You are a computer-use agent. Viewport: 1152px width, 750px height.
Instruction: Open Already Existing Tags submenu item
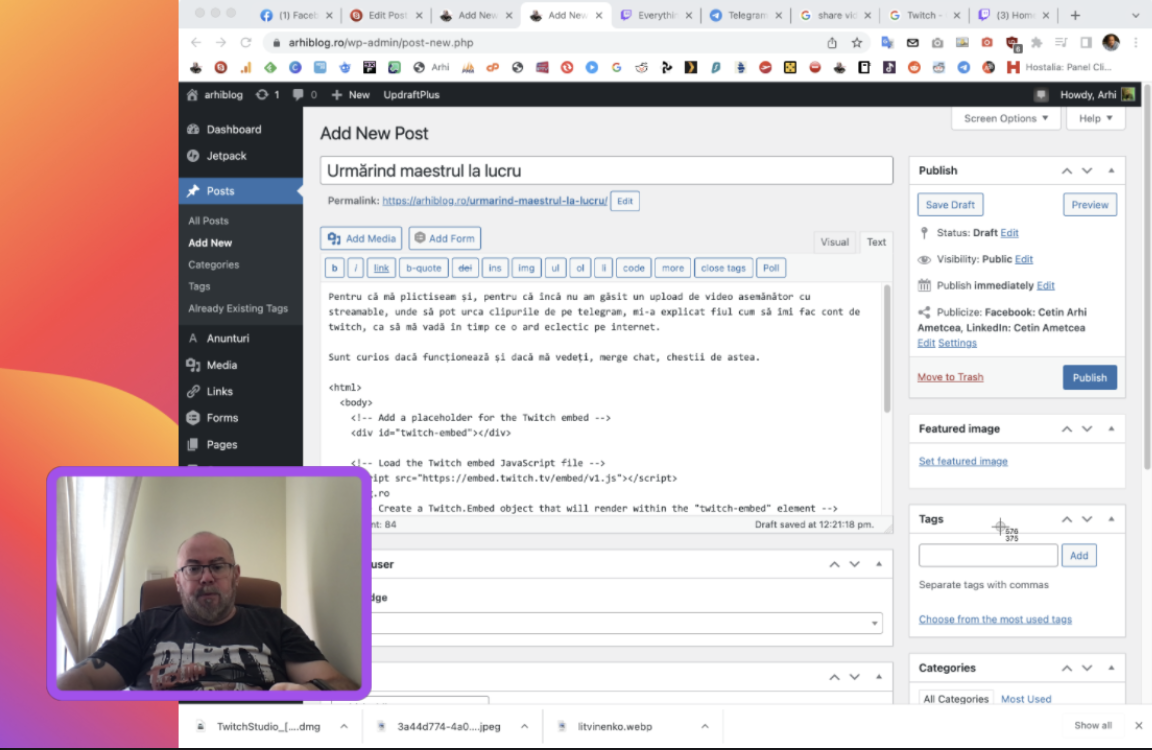tap(238, 309)
